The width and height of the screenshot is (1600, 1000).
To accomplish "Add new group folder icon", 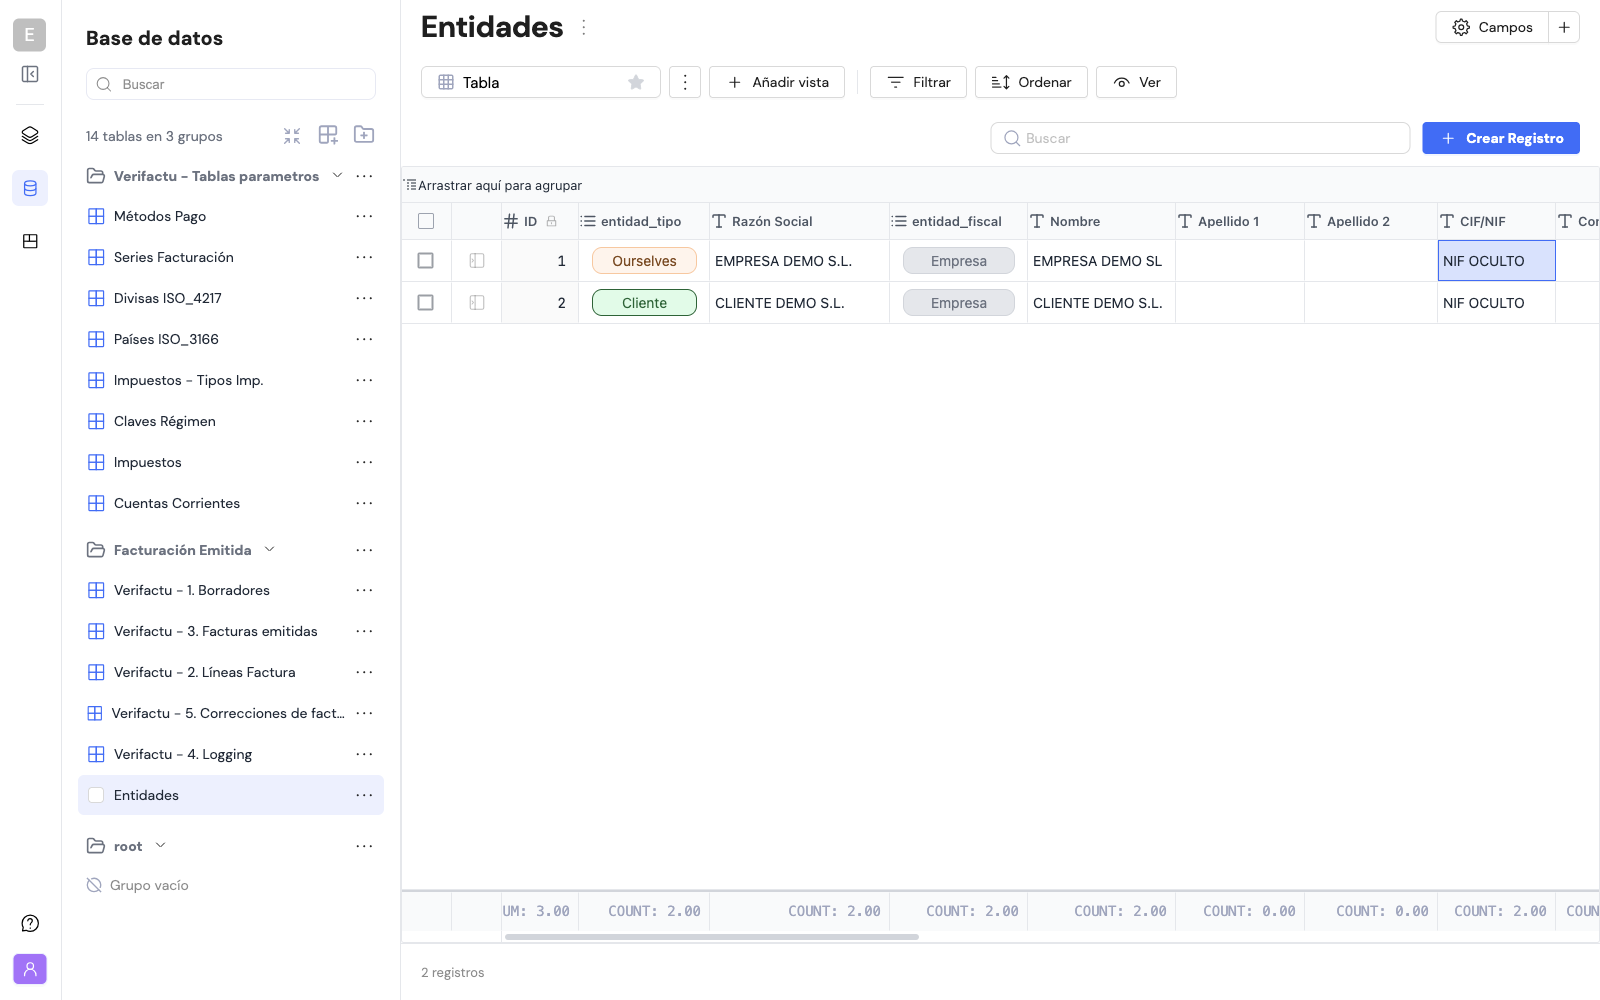I will 364,135.
